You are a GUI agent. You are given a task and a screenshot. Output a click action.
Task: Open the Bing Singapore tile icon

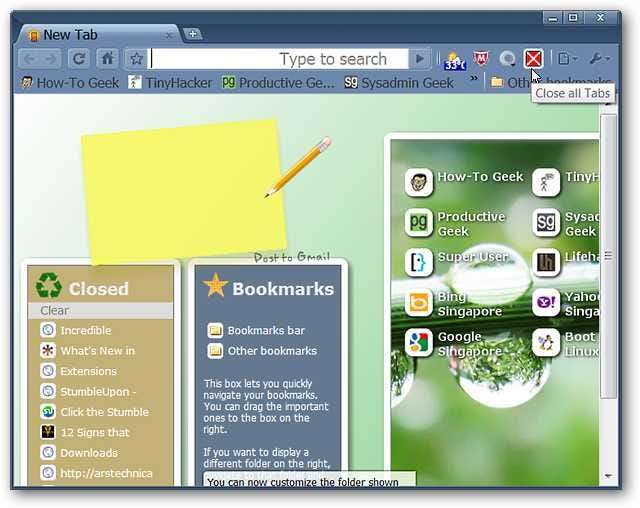coord(418,303)
